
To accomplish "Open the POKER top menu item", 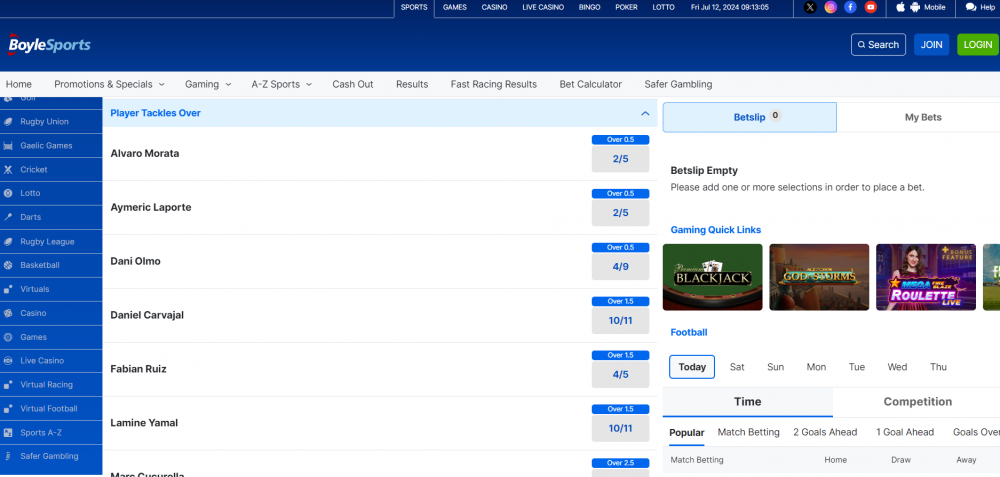I will pos(626,8).
